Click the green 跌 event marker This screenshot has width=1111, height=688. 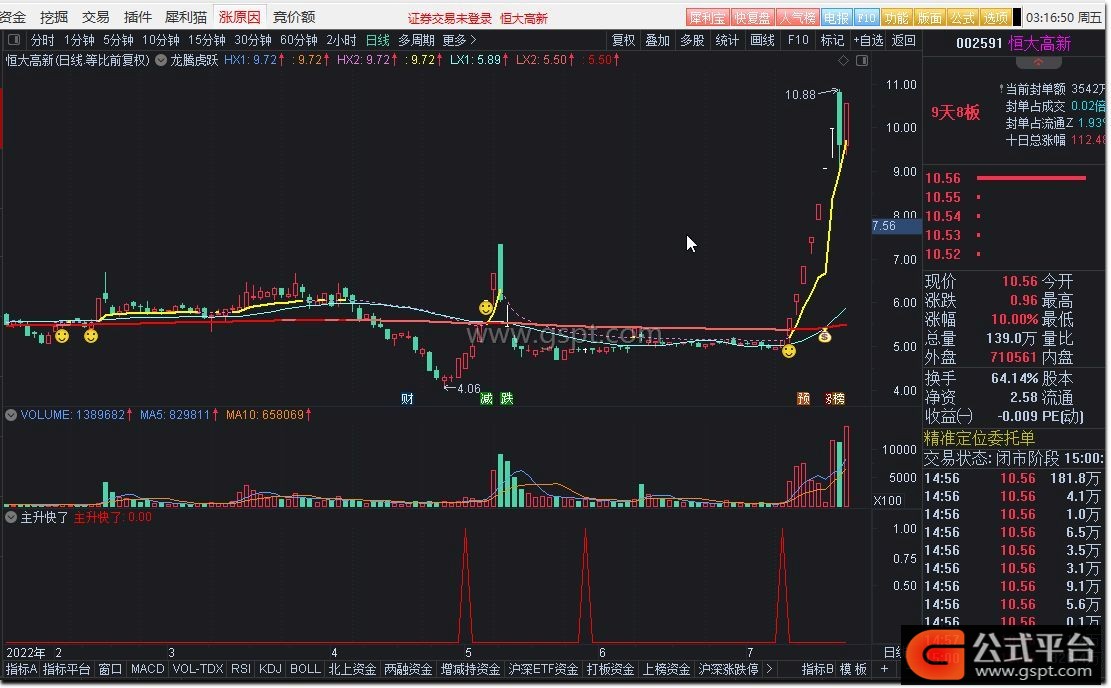(x=507, y=399)
